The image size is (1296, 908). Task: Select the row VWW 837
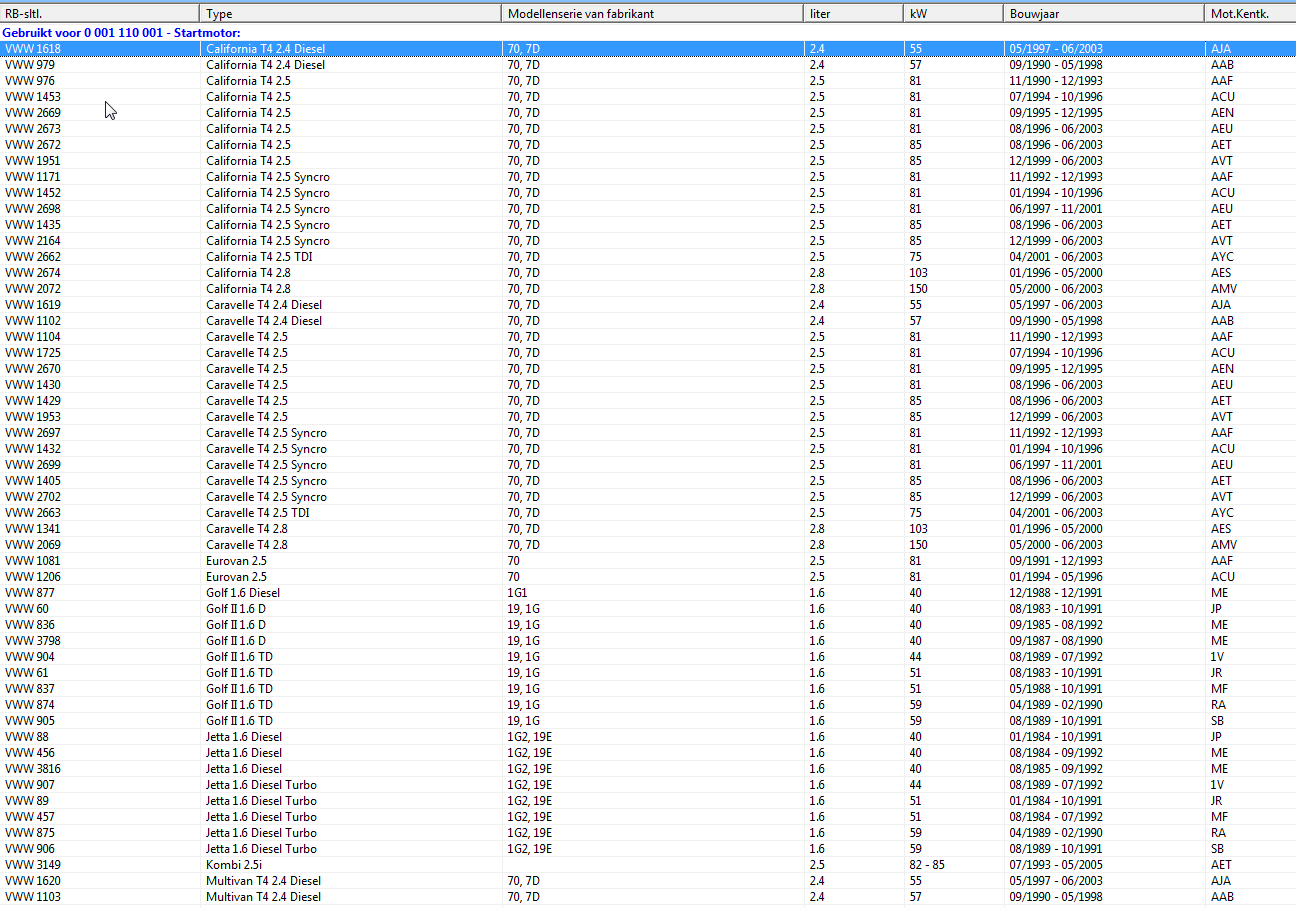pyautogui.click(x=648, y=689)
